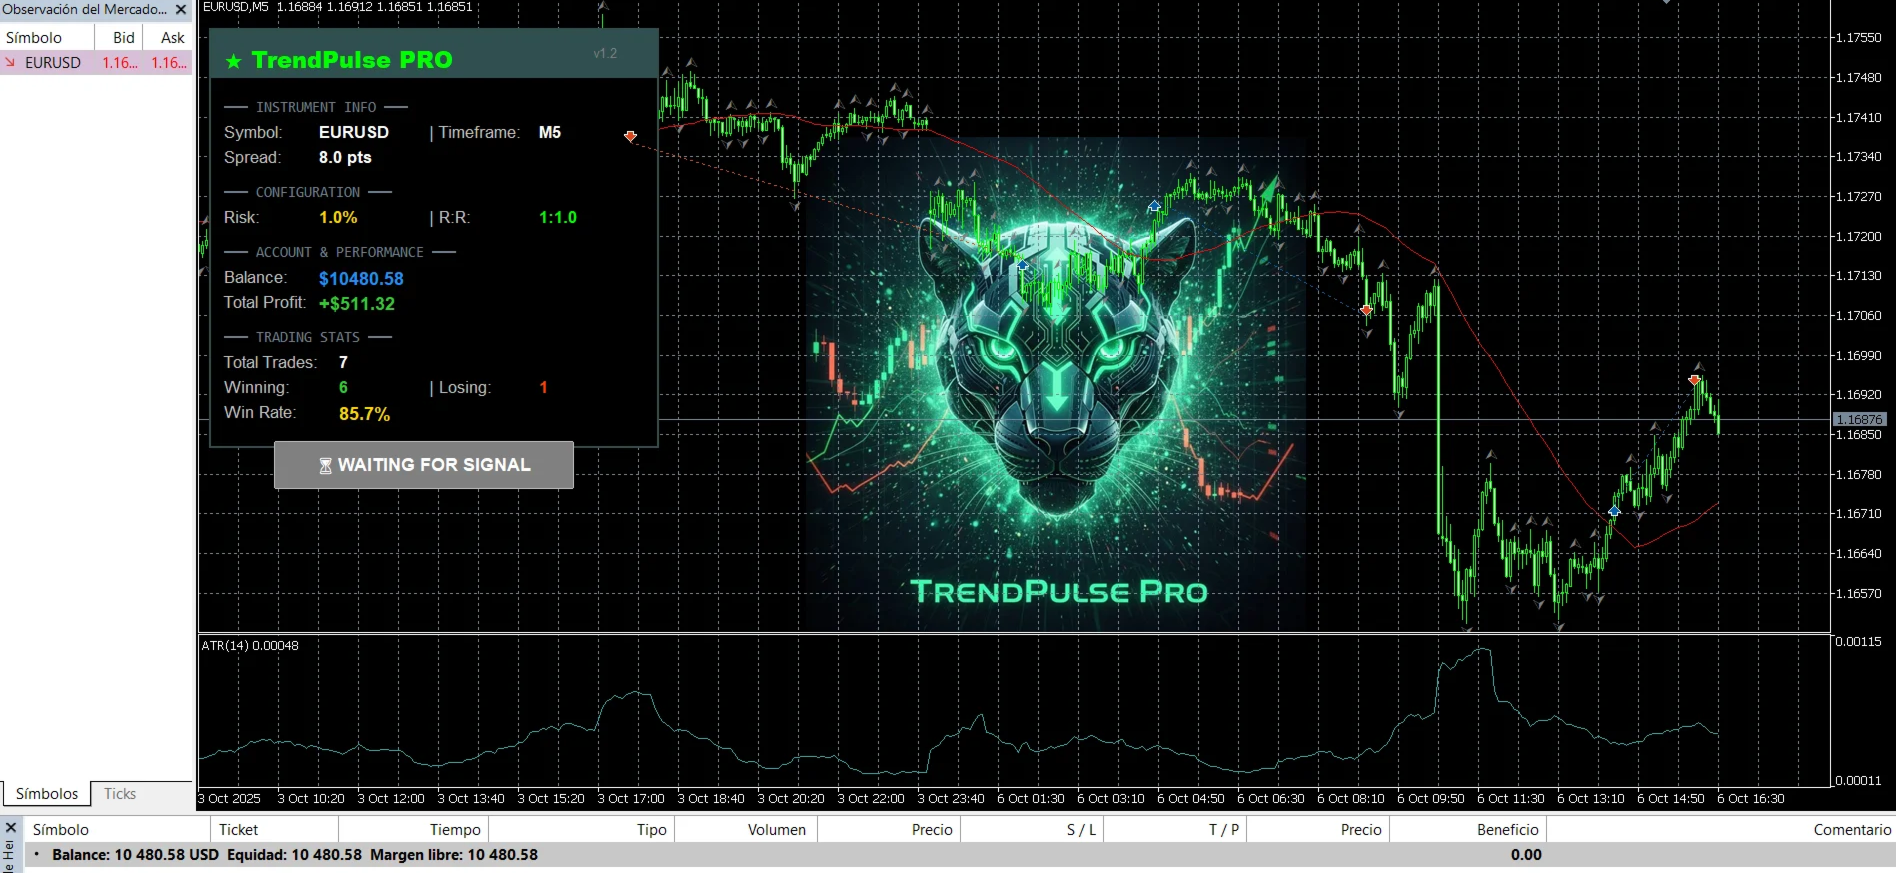Click the red sell arrow near 1.17060
This screenshot has height=873, width=1896.
[1366, 310]
